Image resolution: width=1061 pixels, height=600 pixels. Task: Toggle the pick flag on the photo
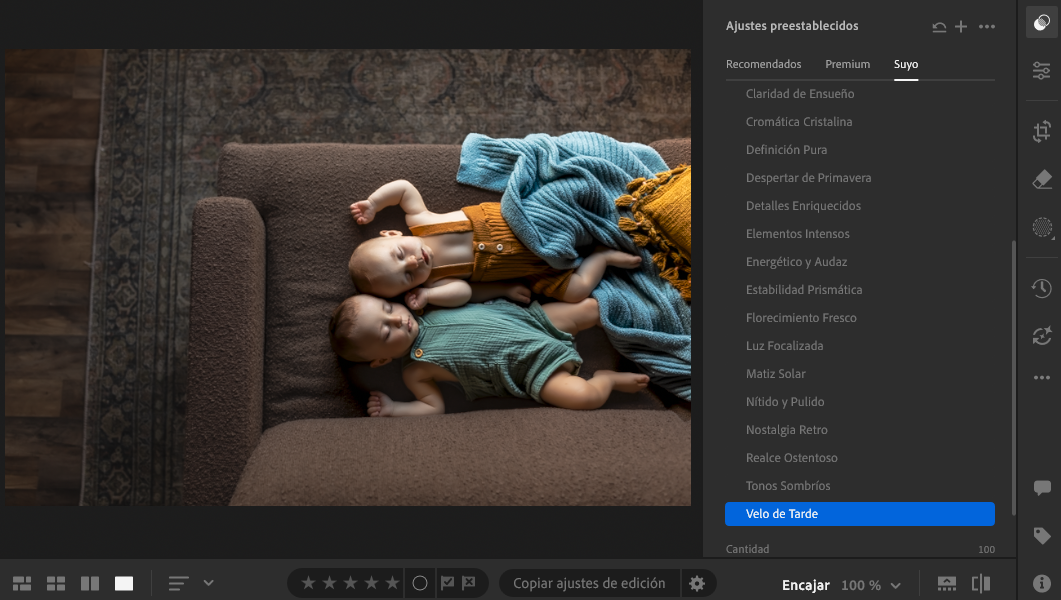446,583
